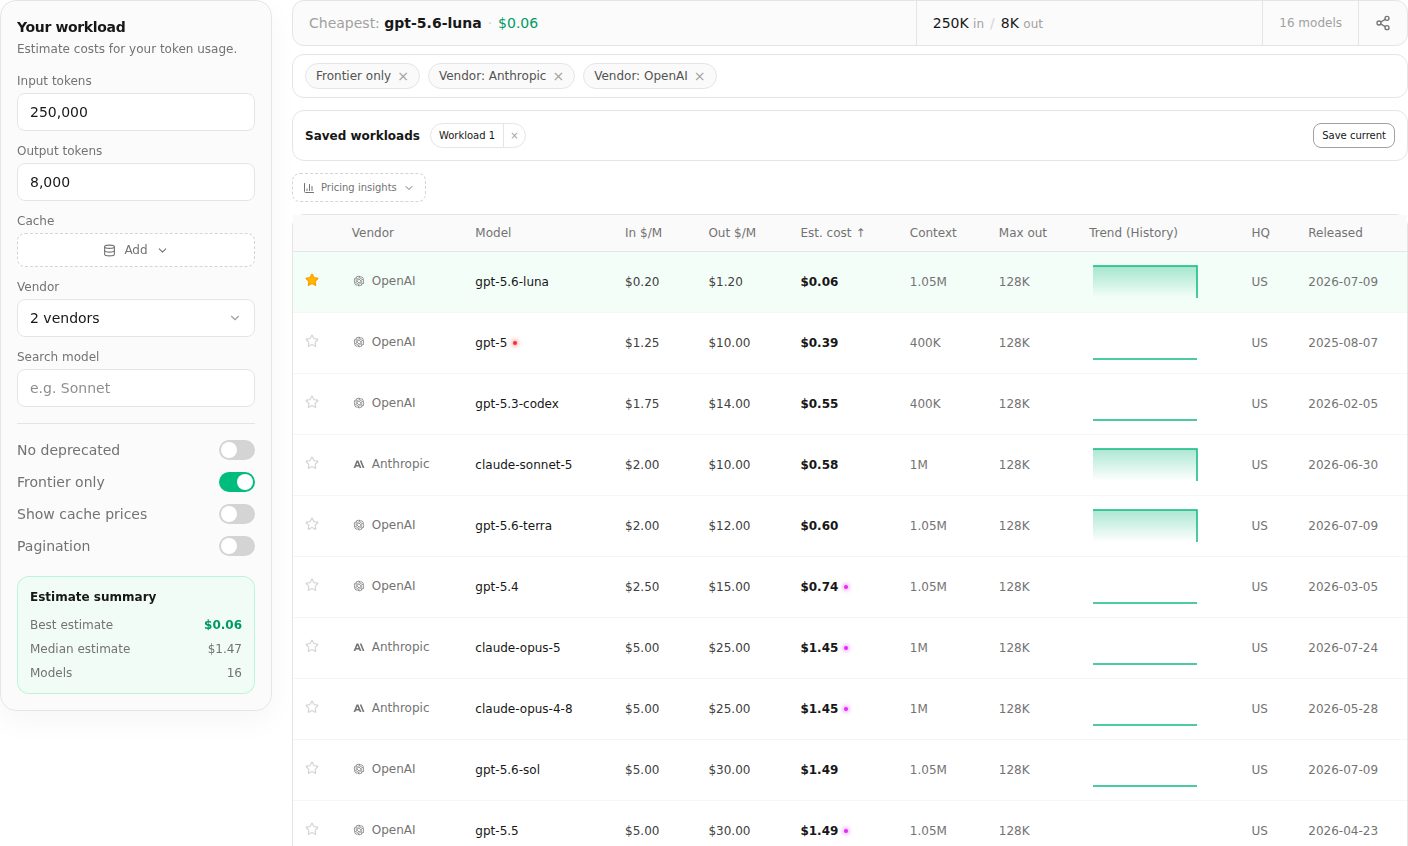Viewport: 1408px width, 846px height.
Task: Click the 250K in / 8K out summary
Action: click(988, 23)
